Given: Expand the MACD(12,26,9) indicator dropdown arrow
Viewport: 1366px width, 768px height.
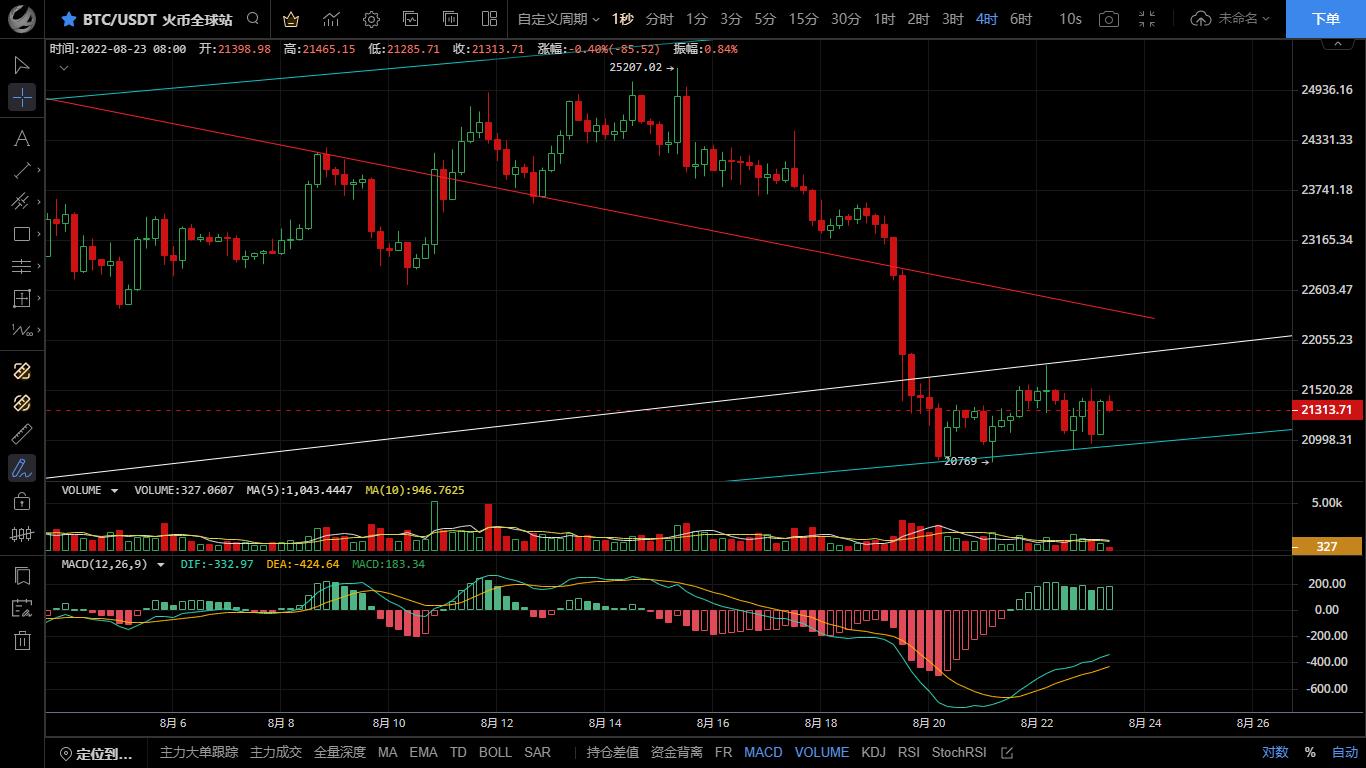Looking at the screenshot, I should pyautogui.click(x=161, y=565).
